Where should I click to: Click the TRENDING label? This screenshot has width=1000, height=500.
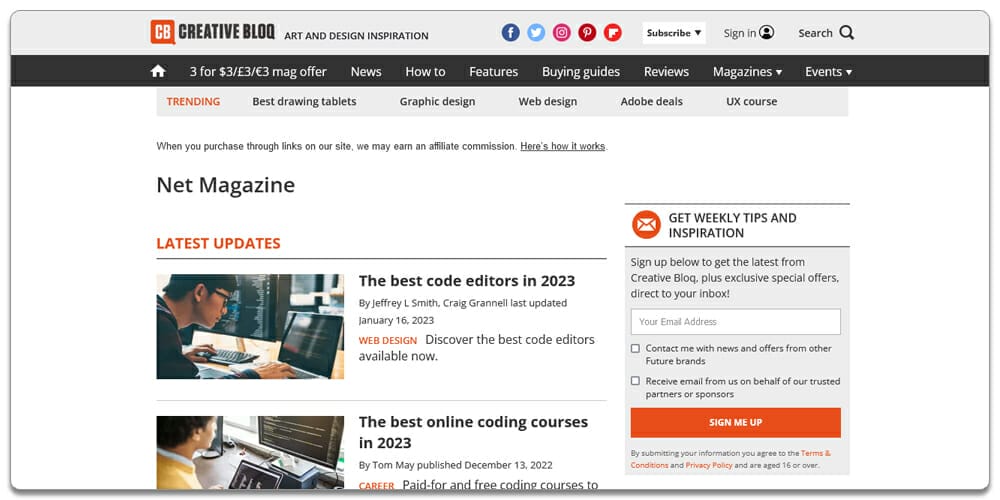coord(193,101)
